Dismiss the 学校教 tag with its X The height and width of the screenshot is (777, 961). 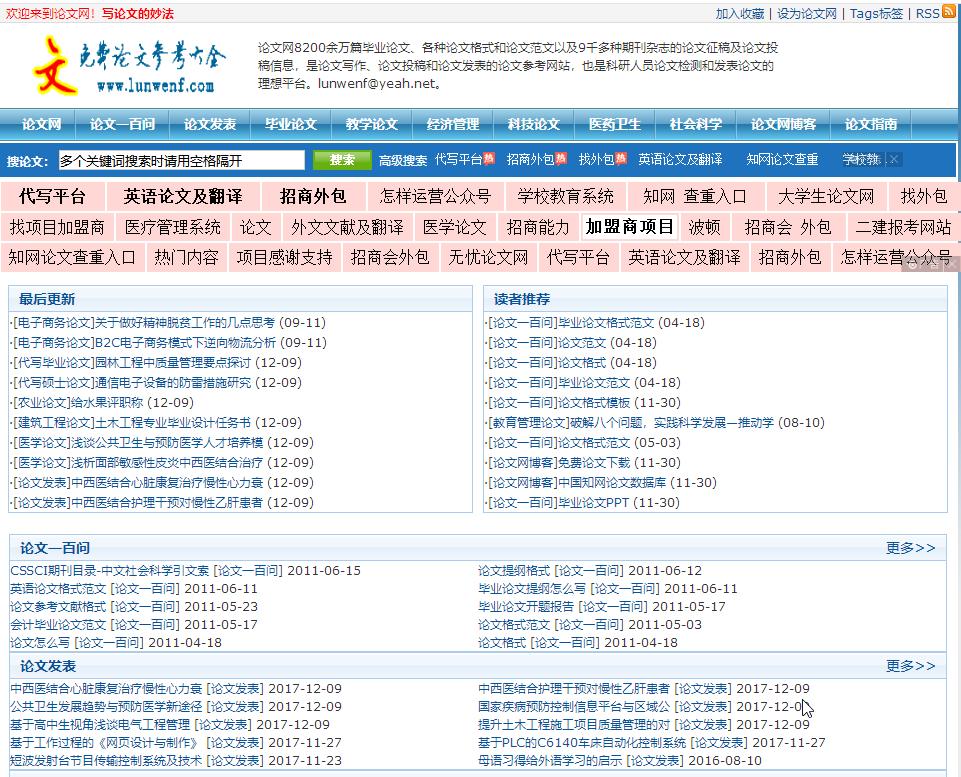(x=891, y=159)
